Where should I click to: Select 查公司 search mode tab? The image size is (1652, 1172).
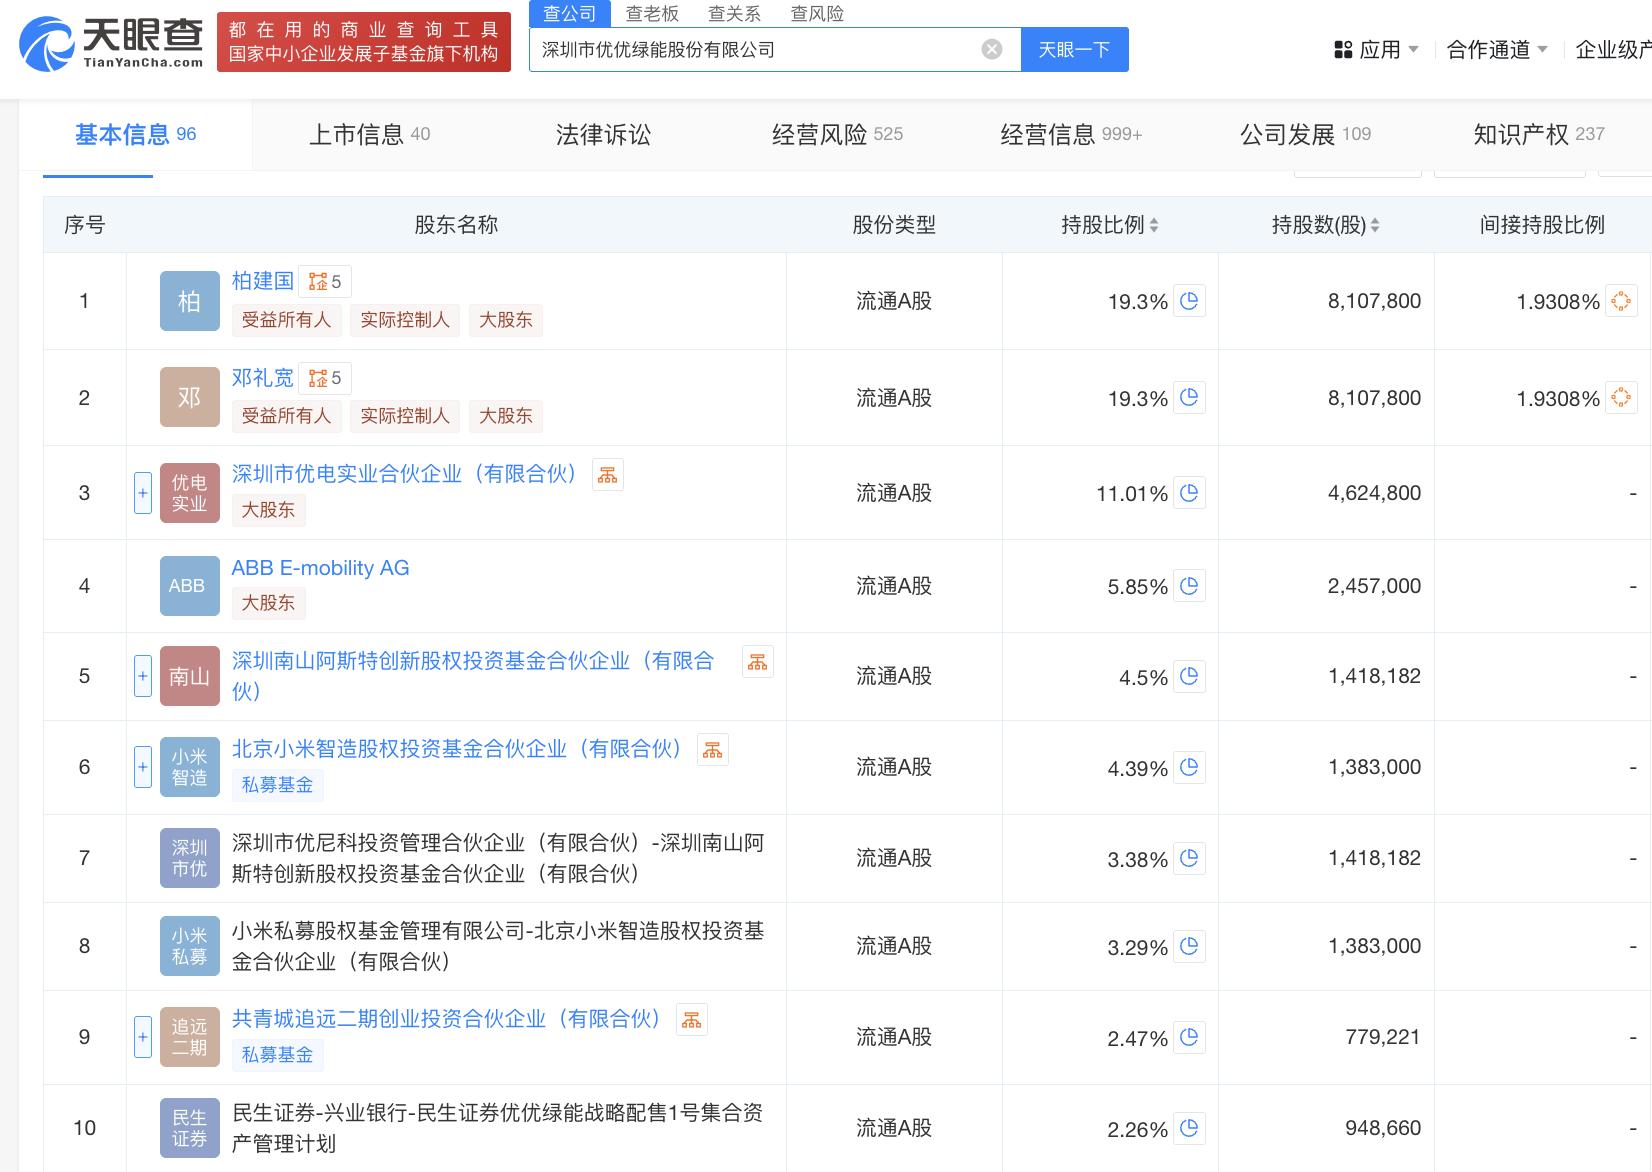point(570,13)
